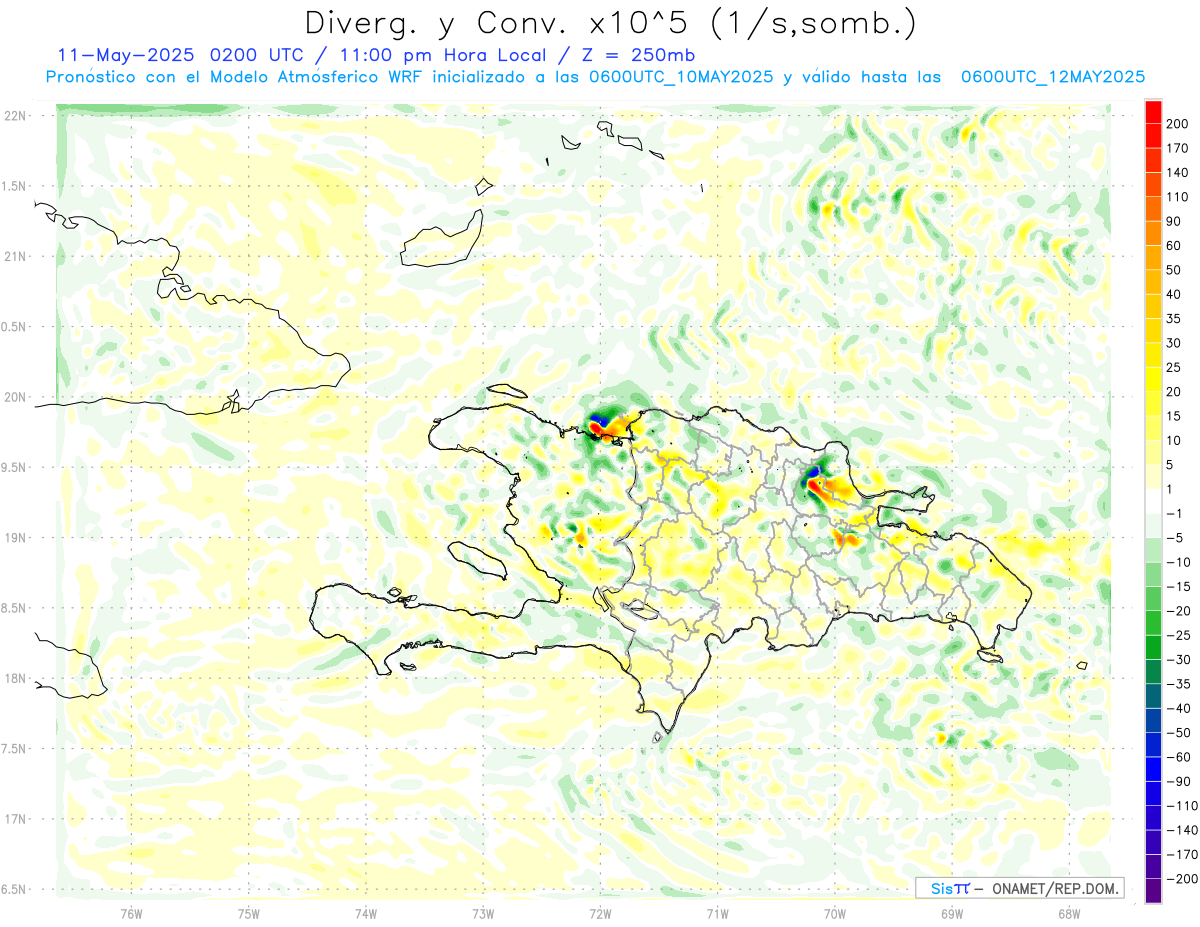Click the '74W' longitude label
Image resolution: width=1200 pixels, height=927 pixels.
click(366, 913)
